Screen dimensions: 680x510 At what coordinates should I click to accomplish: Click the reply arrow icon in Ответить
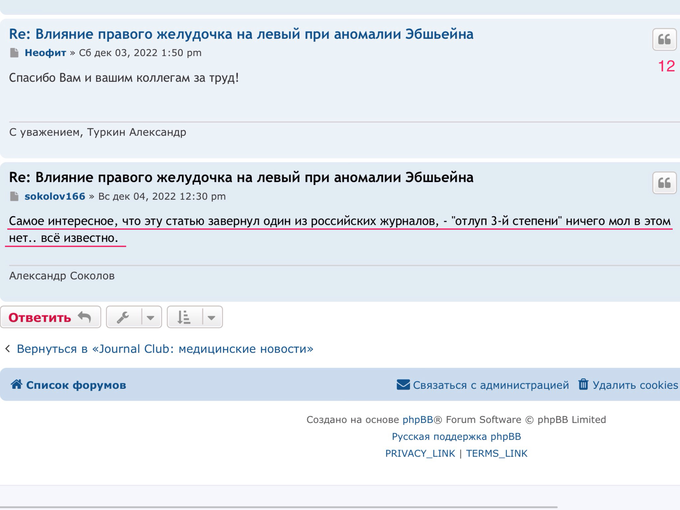(84, 317)
